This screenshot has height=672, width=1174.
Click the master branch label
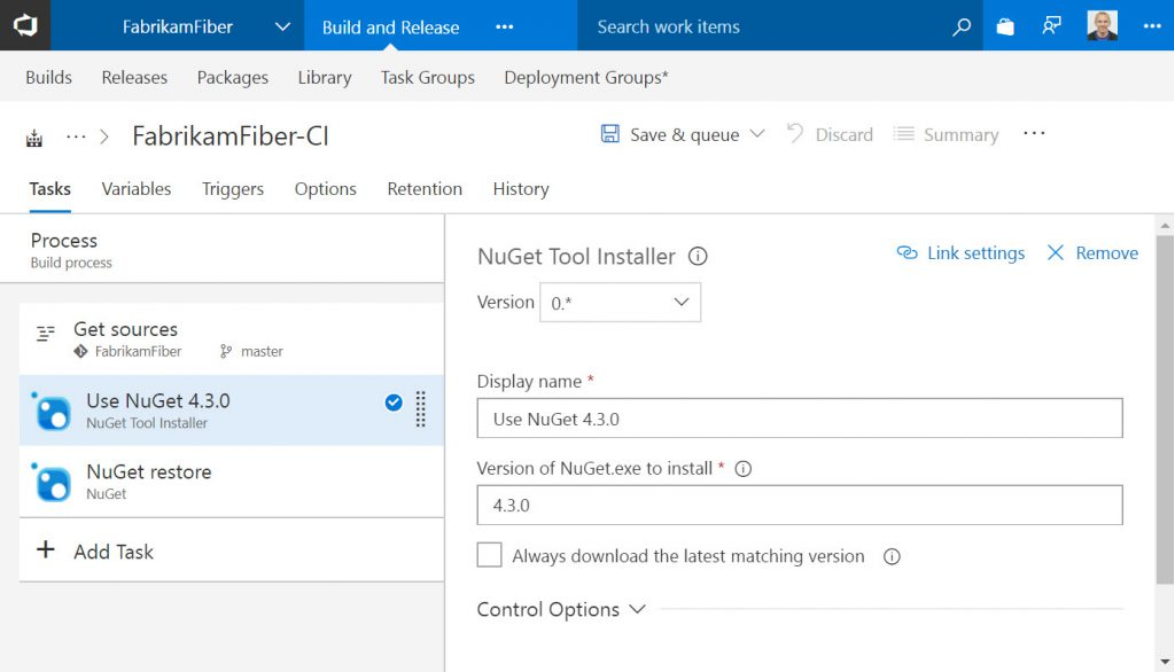(262, 351)
